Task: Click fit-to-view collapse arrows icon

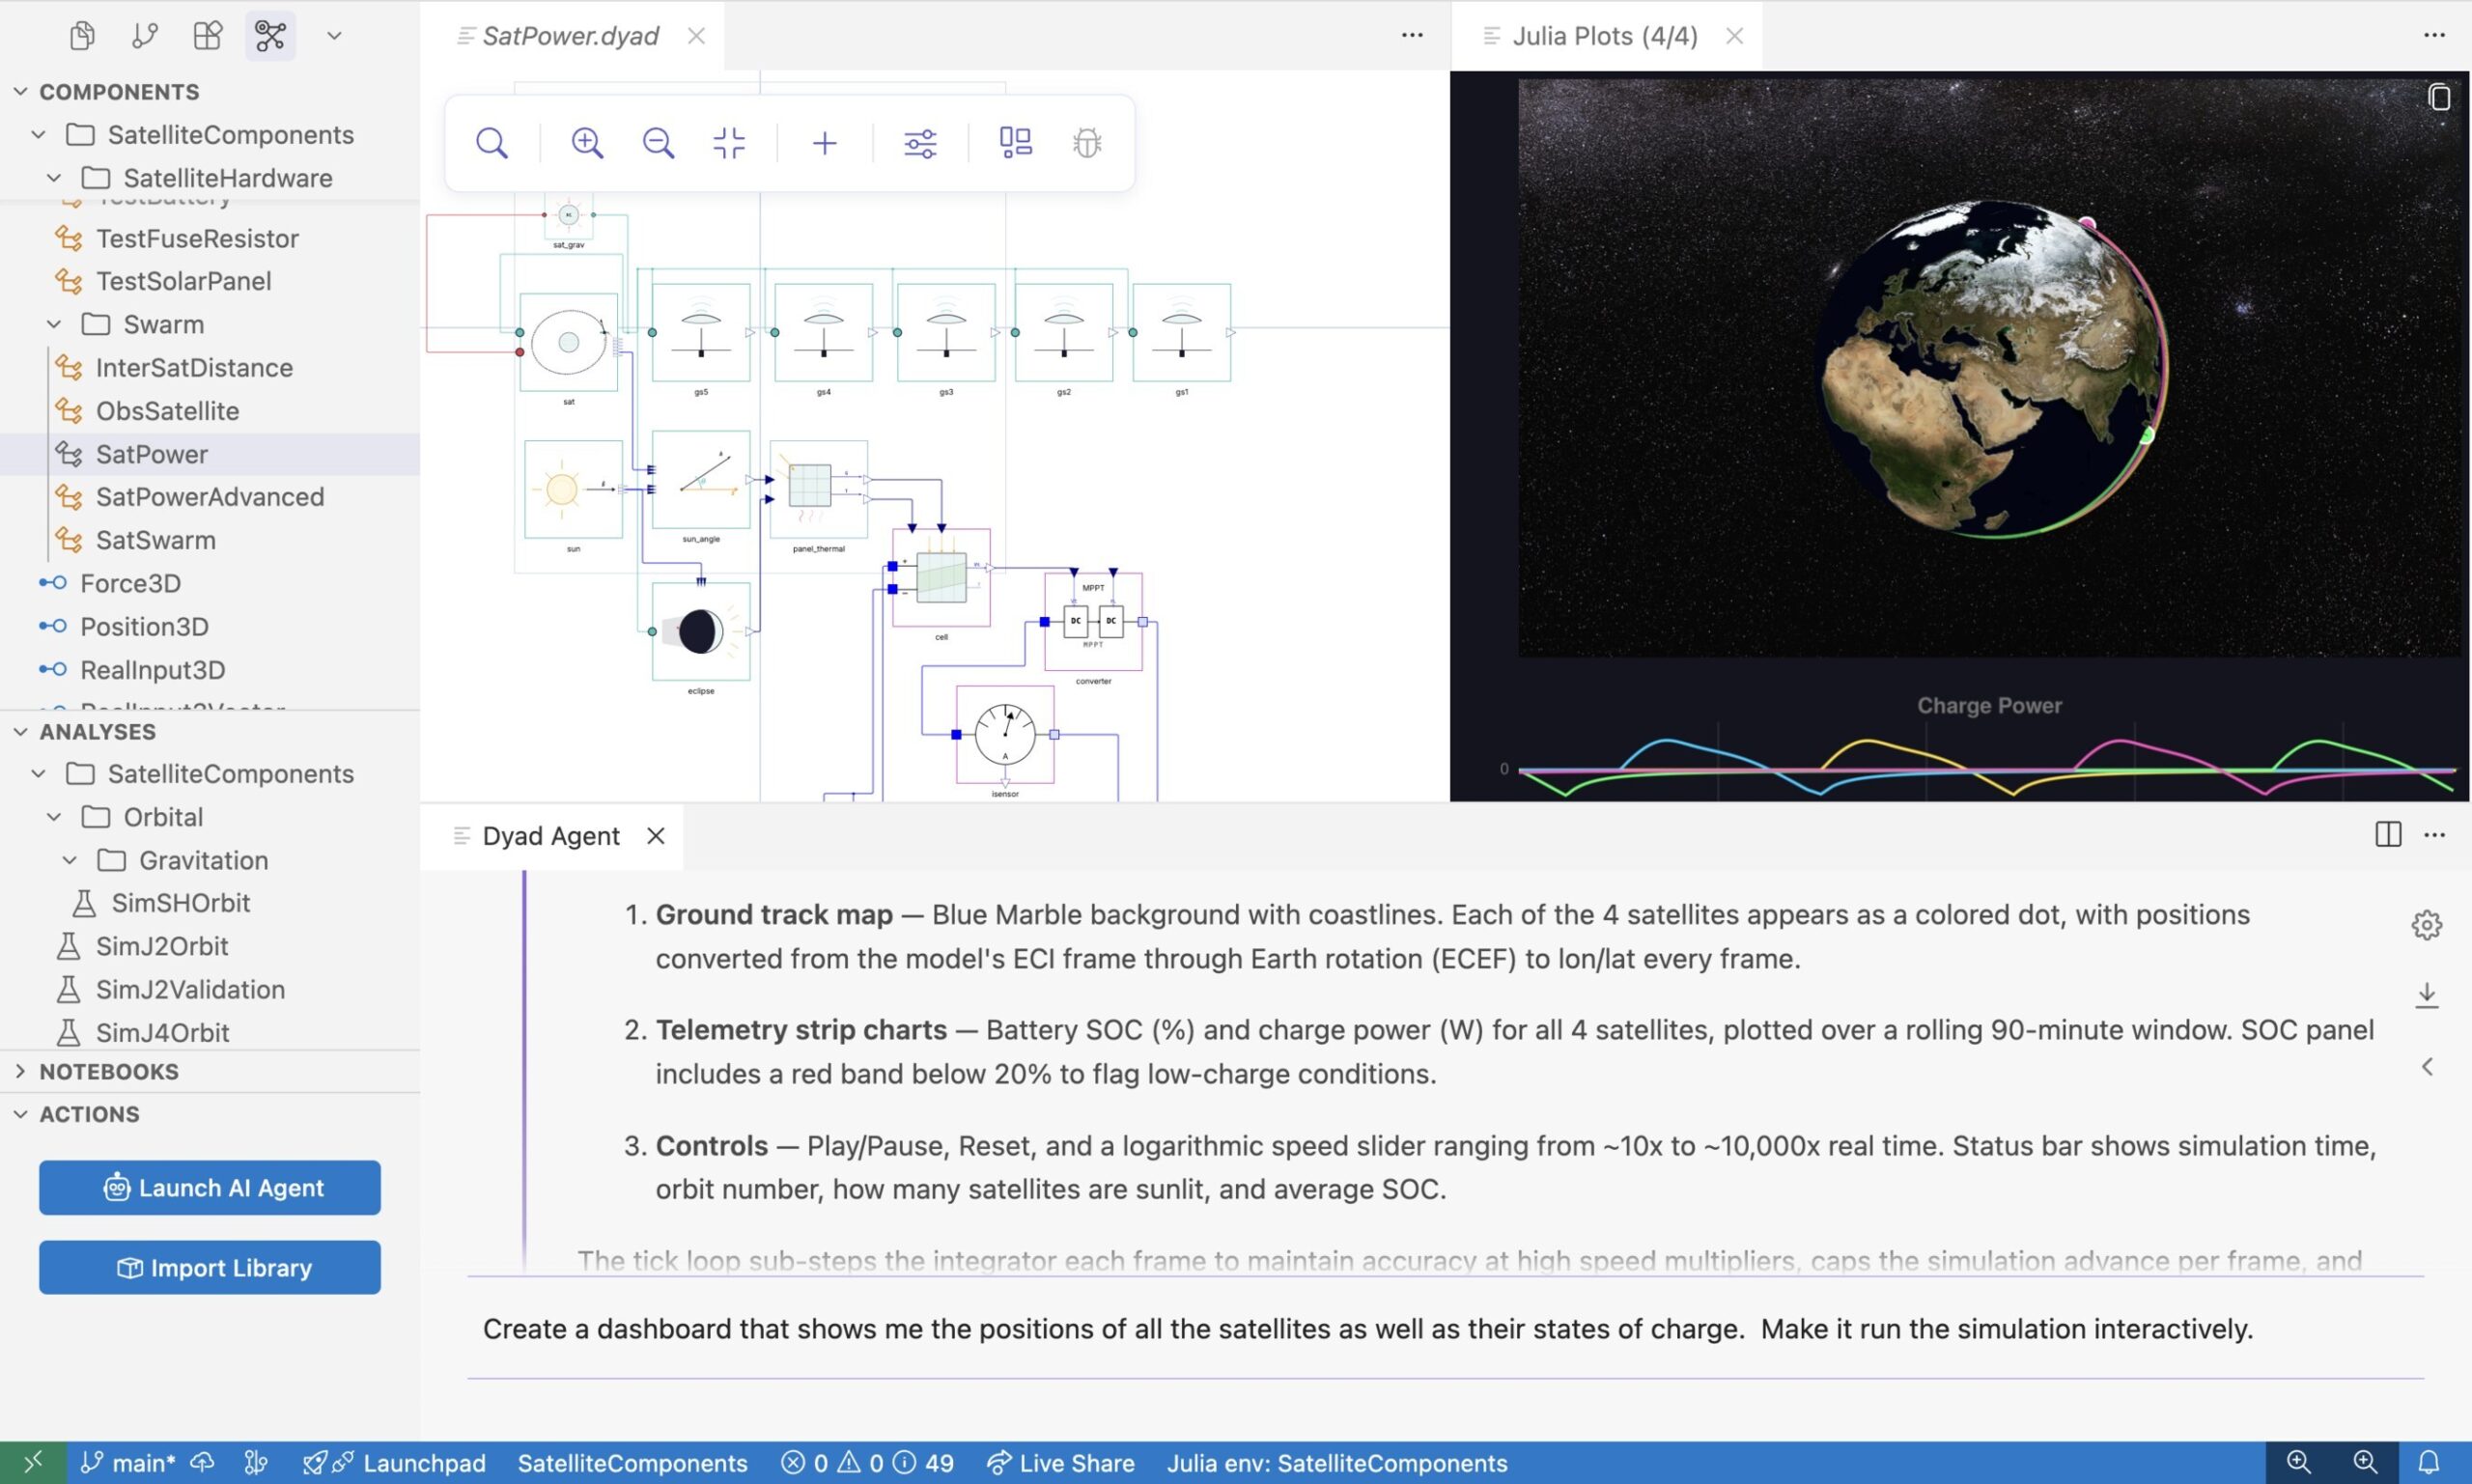Action: coord(729,143)
